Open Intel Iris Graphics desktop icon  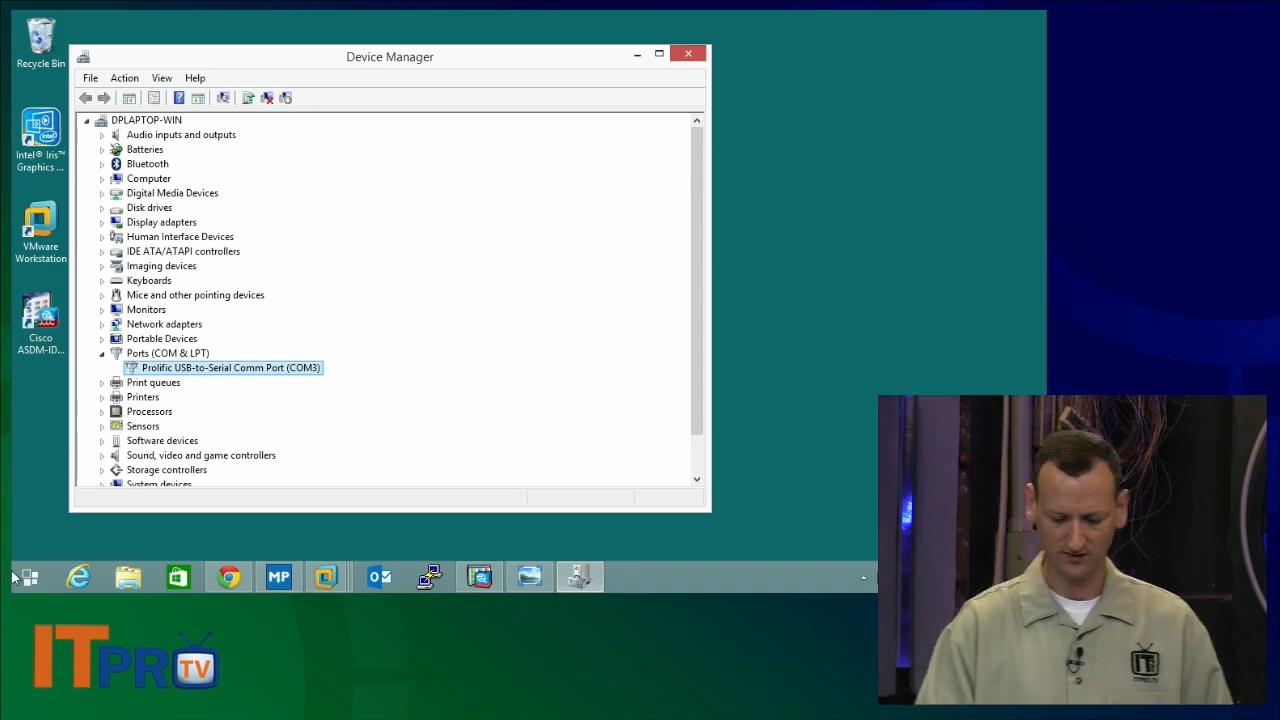point(41,140)
